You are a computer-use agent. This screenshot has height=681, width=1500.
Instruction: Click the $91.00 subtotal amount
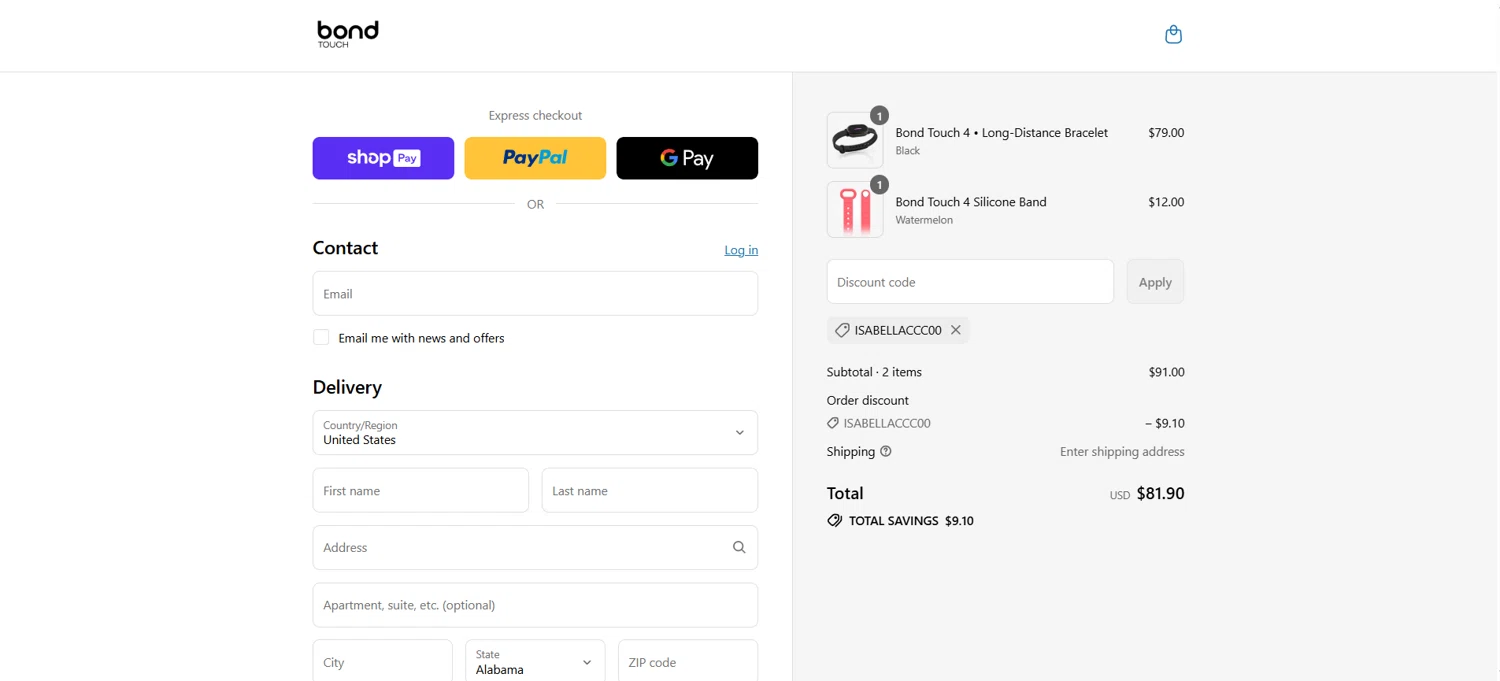pyautogui.click(x=1166, y=372)
